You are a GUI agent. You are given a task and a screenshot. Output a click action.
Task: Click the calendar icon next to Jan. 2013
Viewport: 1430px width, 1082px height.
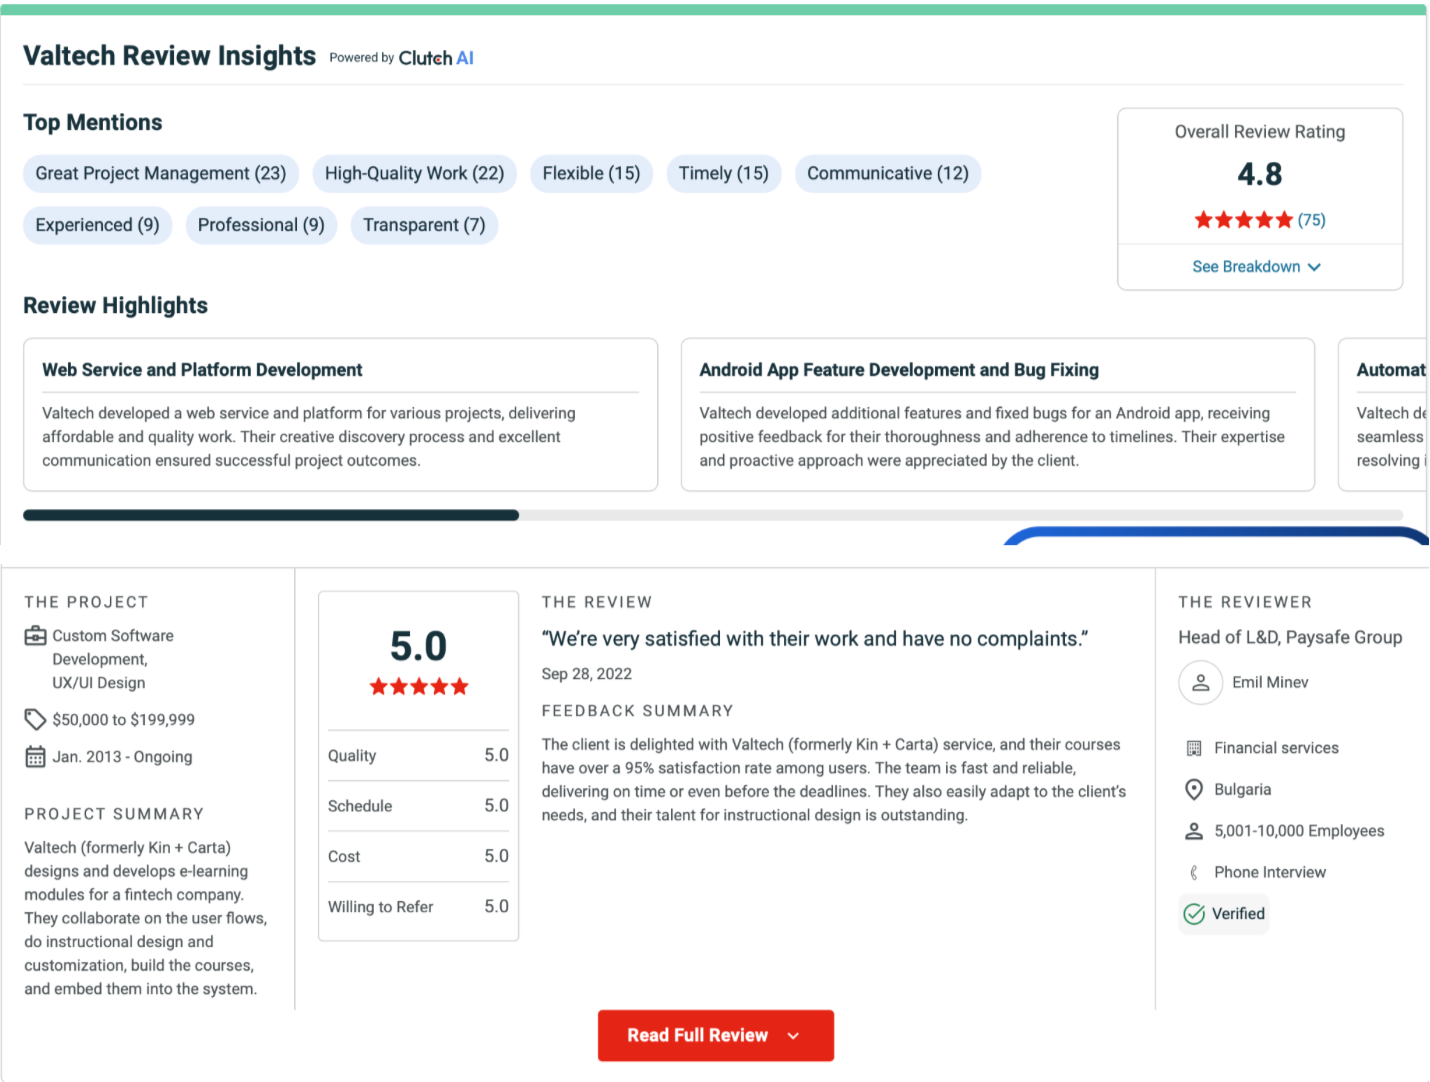click(35, 757)
